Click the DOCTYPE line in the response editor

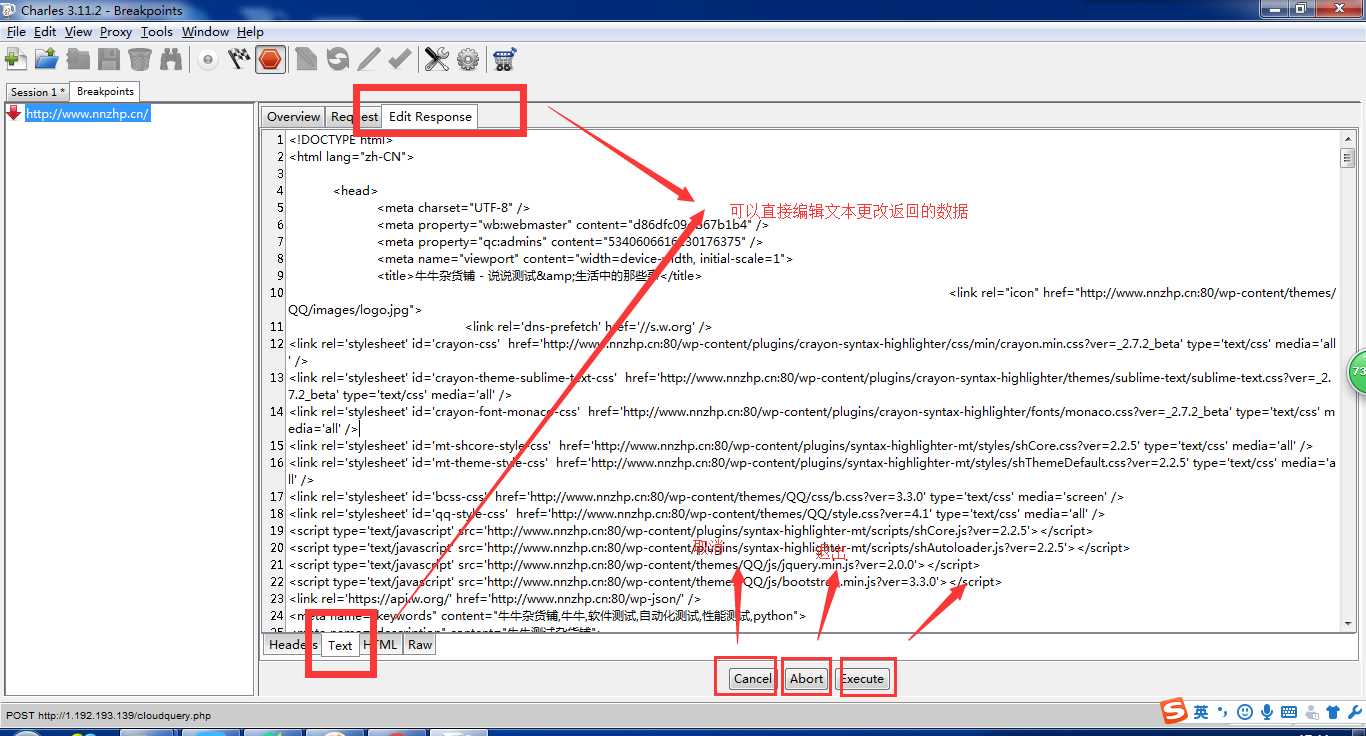341,140
